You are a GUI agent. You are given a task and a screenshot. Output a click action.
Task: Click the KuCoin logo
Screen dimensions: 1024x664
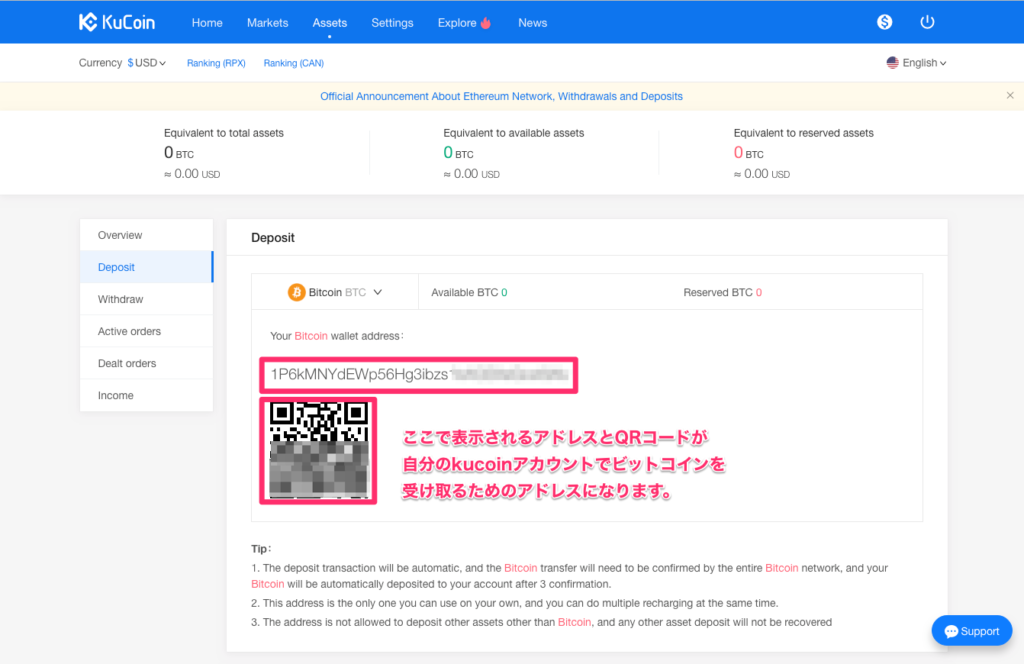117,22
